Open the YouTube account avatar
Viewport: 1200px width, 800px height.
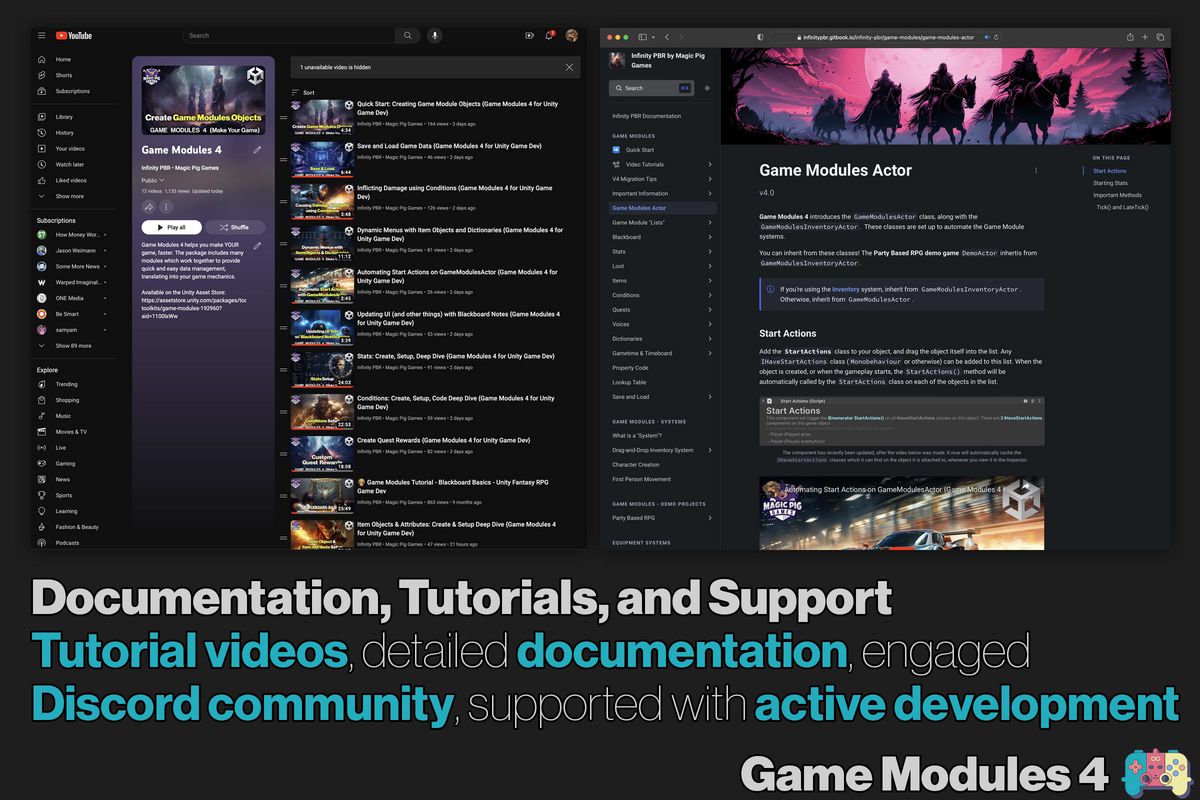572,35
